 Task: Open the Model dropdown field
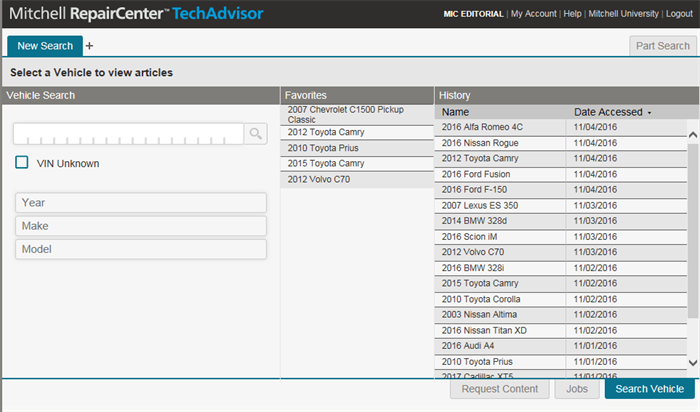click(141, 249)
